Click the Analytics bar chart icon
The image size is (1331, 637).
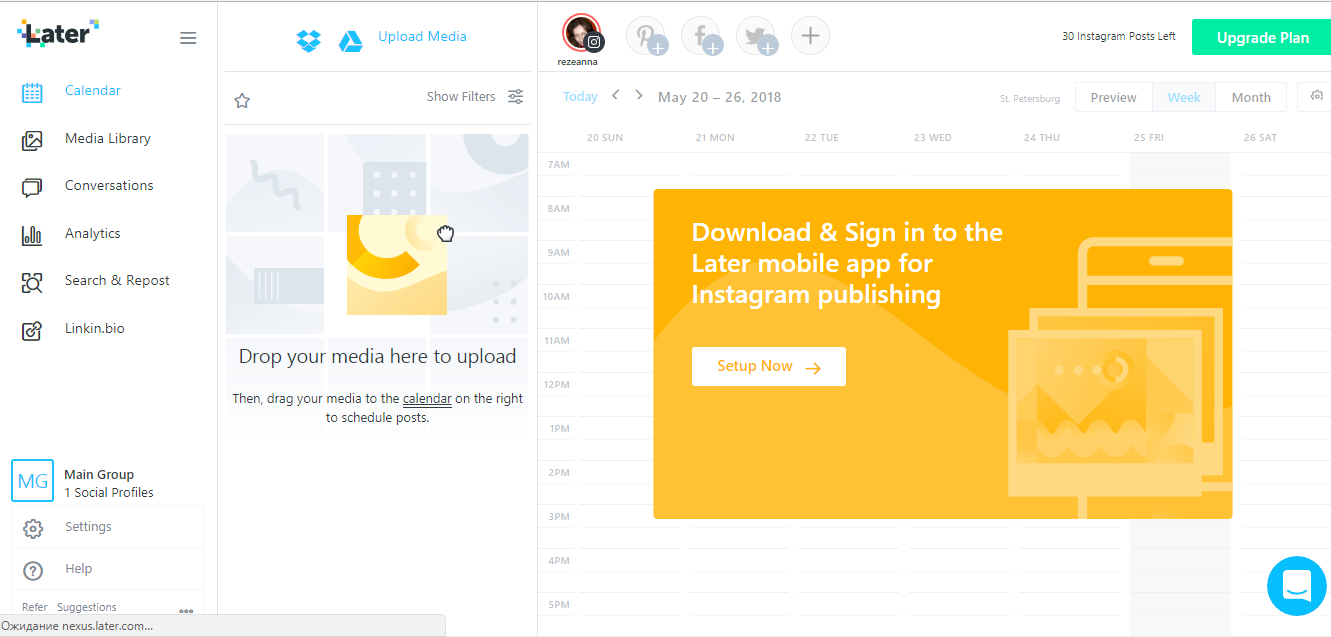coord(32,235)
